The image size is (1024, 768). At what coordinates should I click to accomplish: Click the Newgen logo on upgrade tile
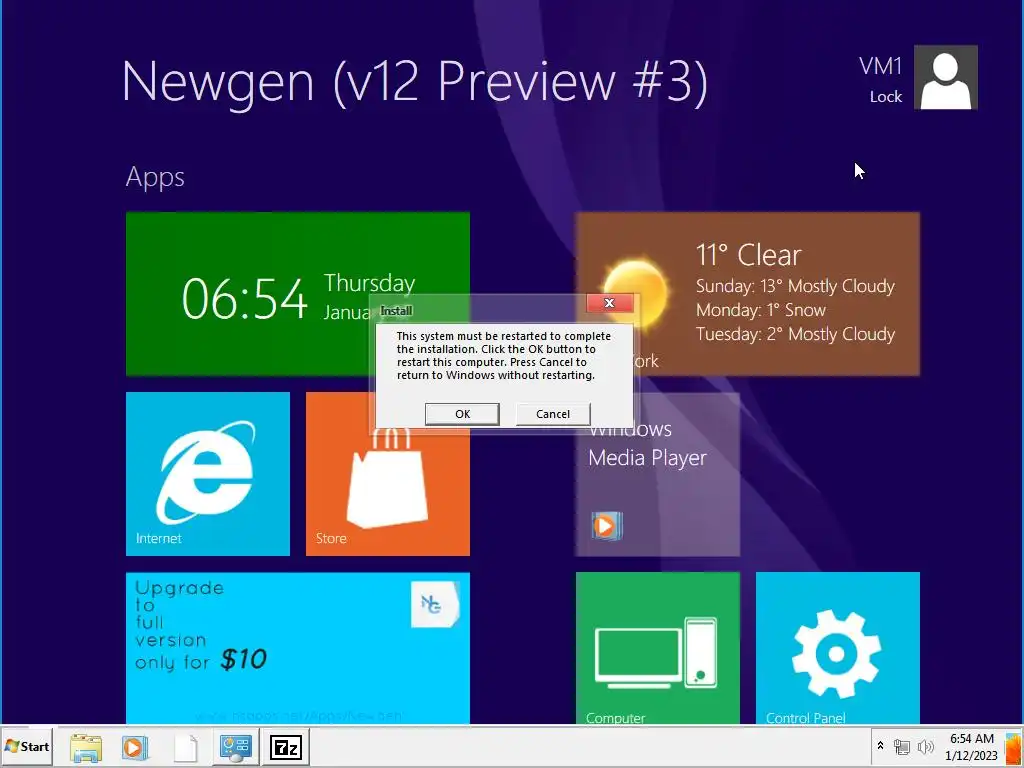[435, 604]
